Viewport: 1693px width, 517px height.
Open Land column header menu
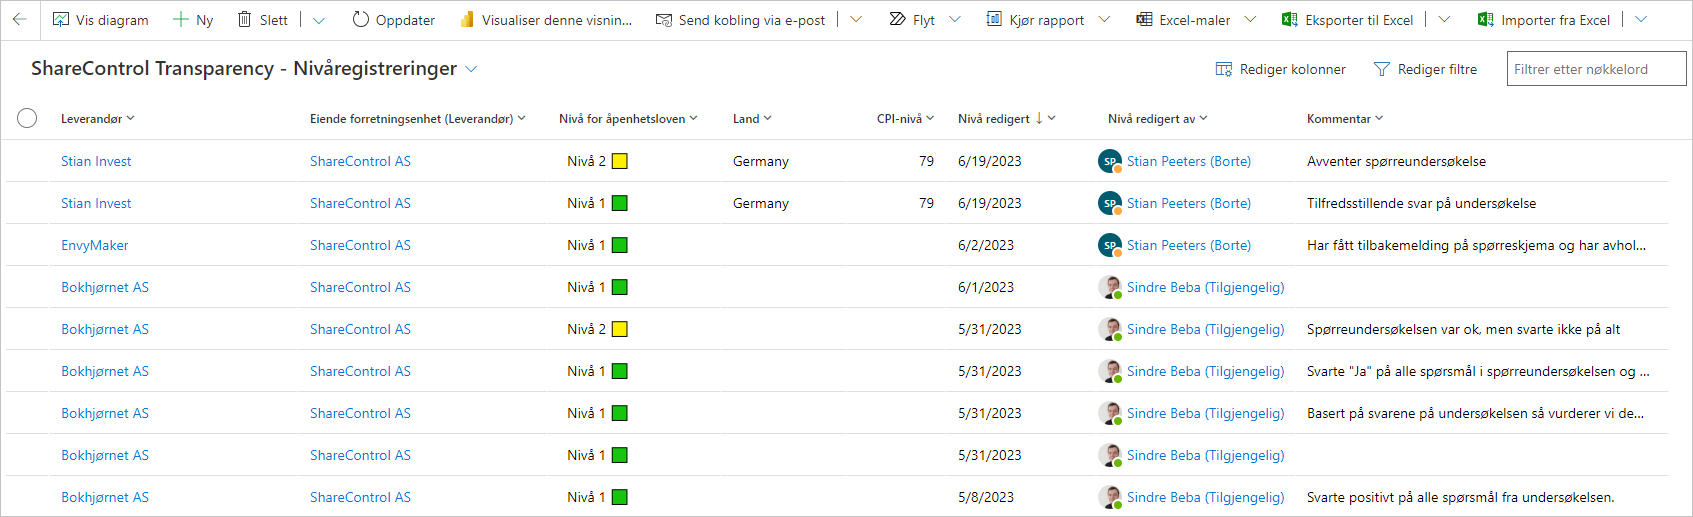point(752,118)
